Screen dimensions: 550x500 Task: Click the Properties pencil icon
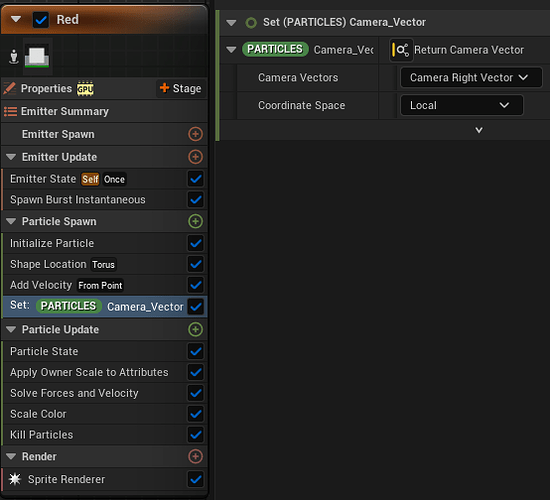coord(9,88)
